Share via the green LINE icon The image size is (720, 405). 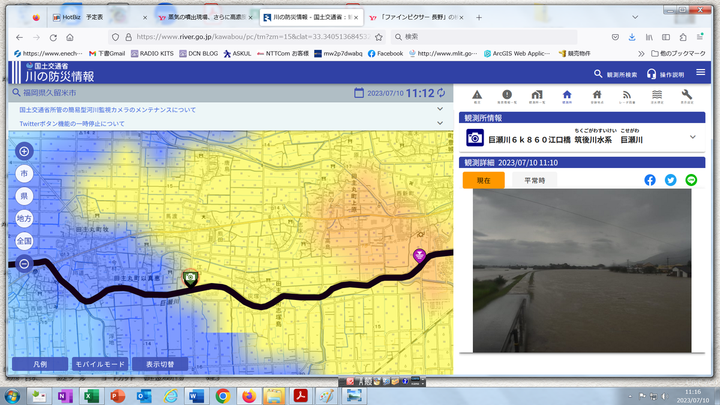(x=691, y=180)
